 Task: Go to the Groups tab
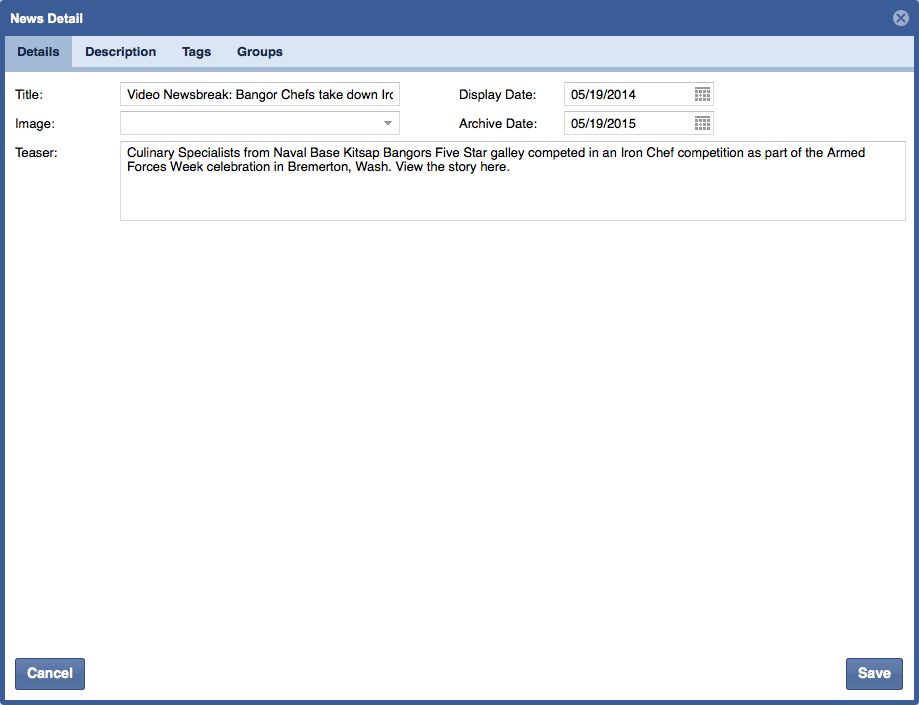pyautogui.click(x=259, y=52)
